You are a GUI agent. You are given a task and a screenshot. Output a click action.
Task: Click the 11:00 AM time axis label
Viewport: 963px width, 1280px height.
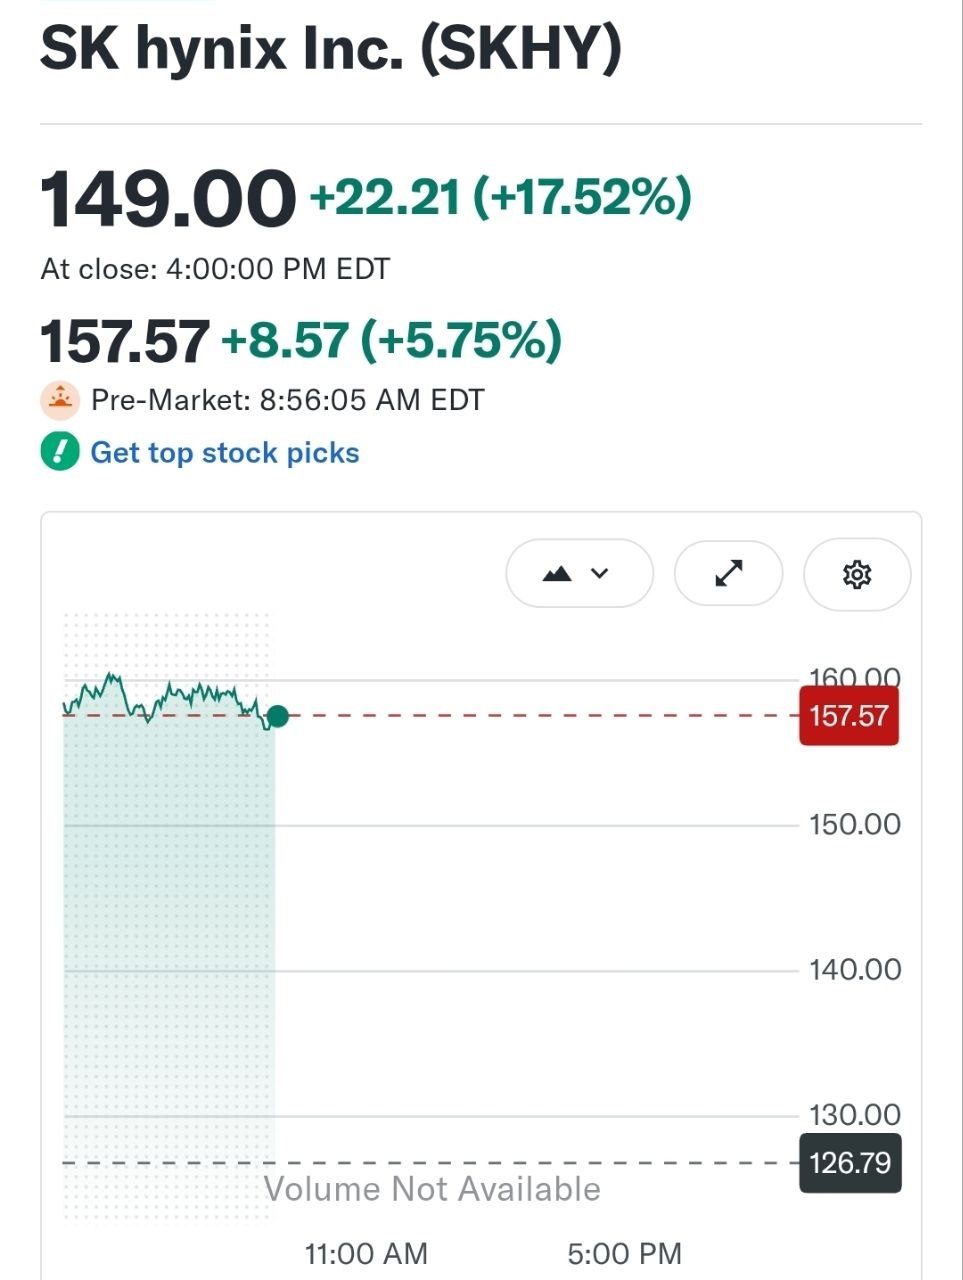pos(366,1253)
